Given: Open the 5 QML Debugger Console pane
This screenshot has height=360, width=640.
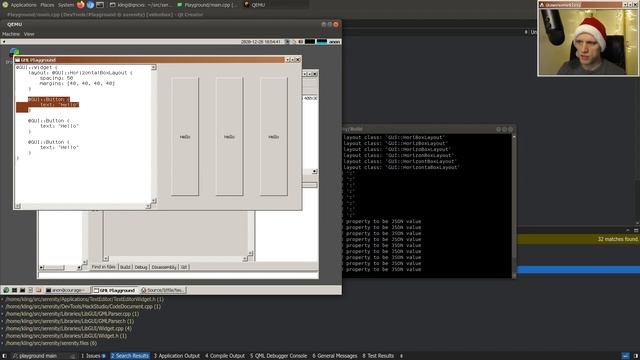Looking at the screenshot, I should point(278,356).
